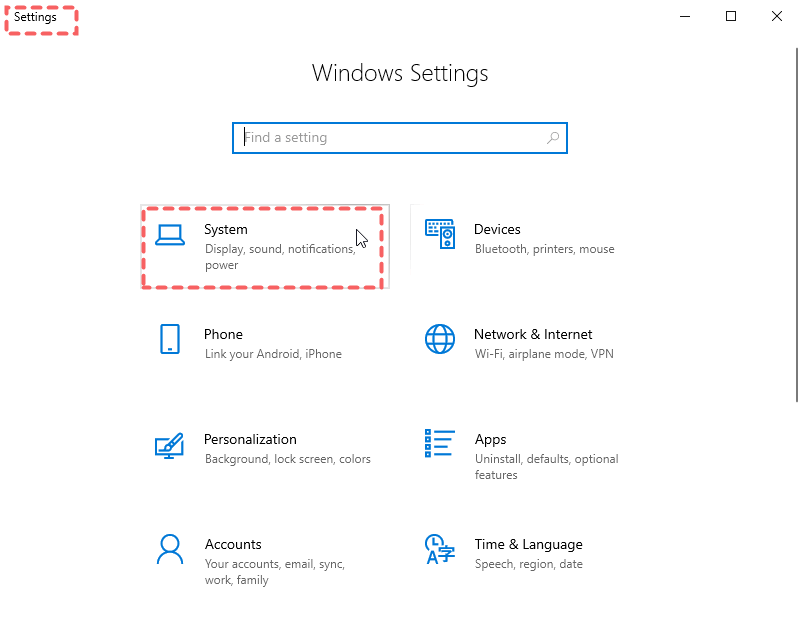
Task: Click "Link your Android, iPhone" description
Action: point(273,354)
